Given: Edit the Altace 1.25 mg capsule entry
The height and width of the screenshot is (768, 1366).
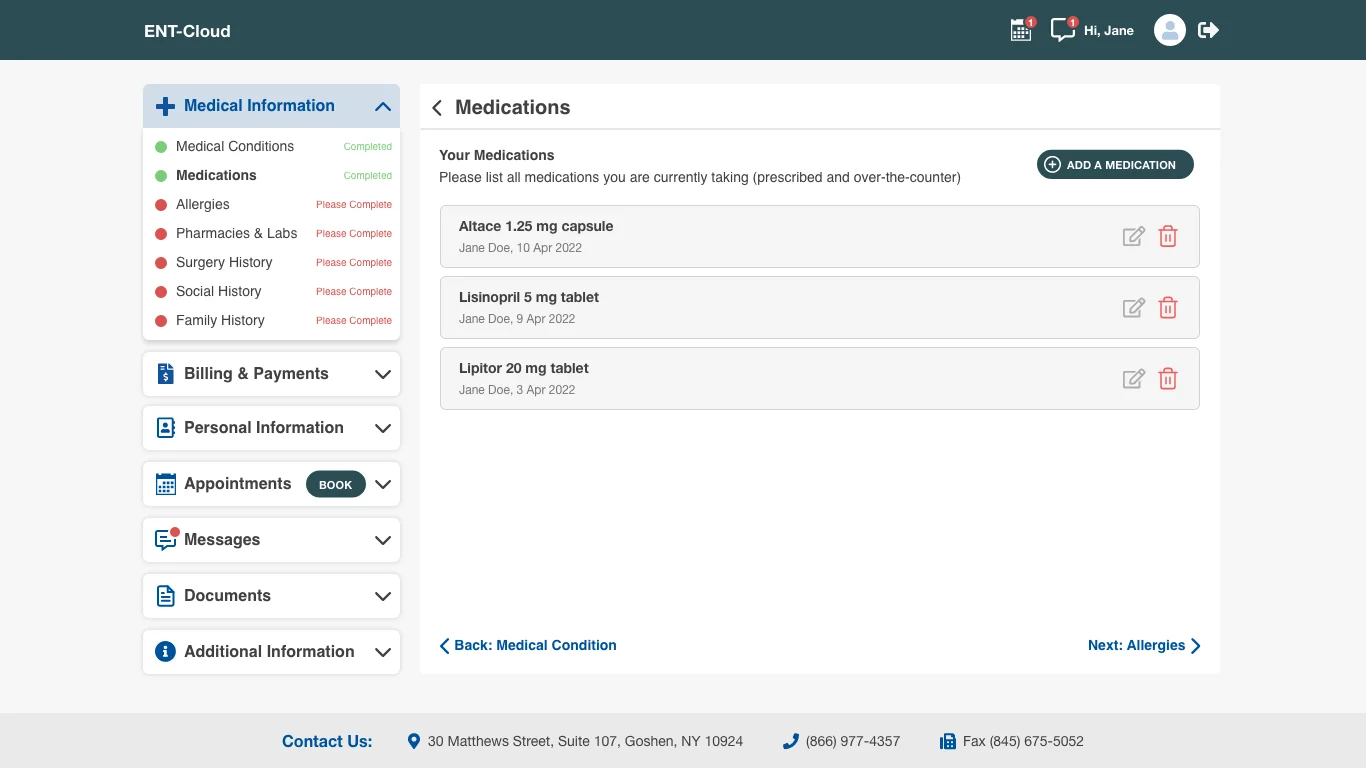Looking at the screenshot, I should [x=1133, y=237].
